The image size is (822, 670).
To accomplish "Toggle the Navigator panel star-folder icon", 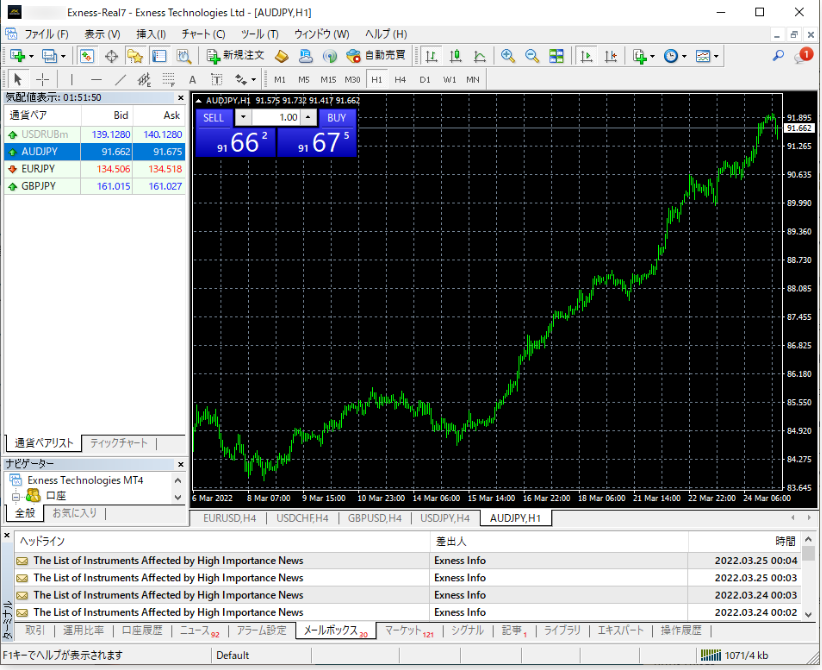I will click(135, 56).
